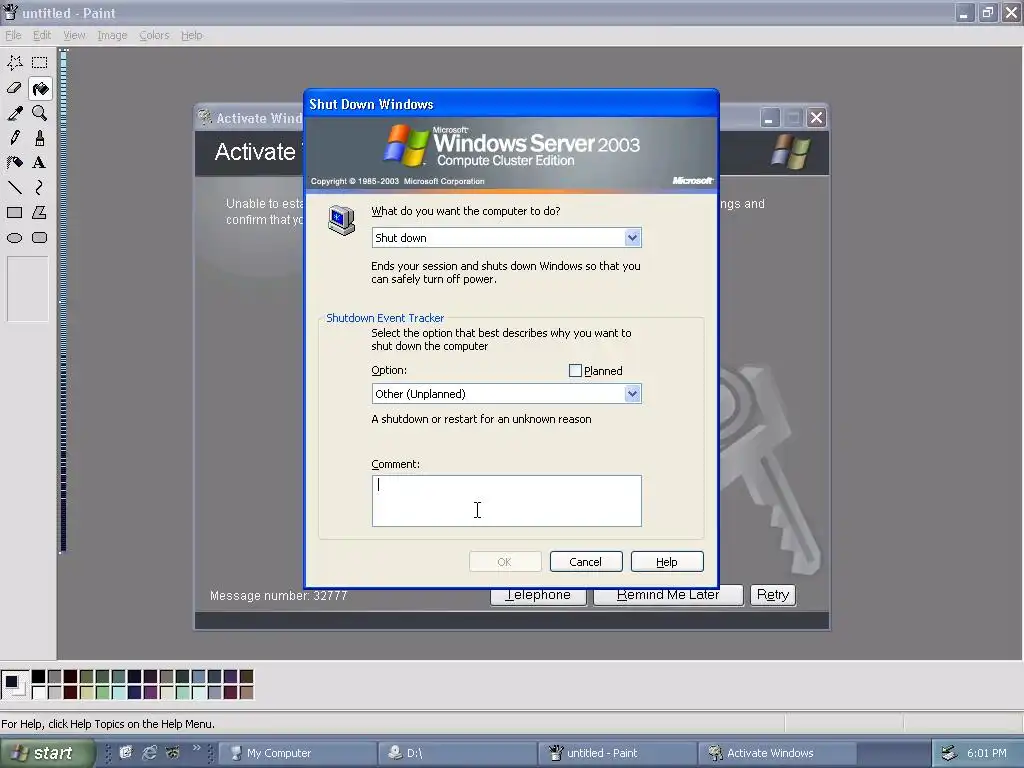The height and width of the screenshot is (768, 1024).
Task: Choose the Eraser tool in Paint
Action: pyautogui.click(x=14, y=88)
